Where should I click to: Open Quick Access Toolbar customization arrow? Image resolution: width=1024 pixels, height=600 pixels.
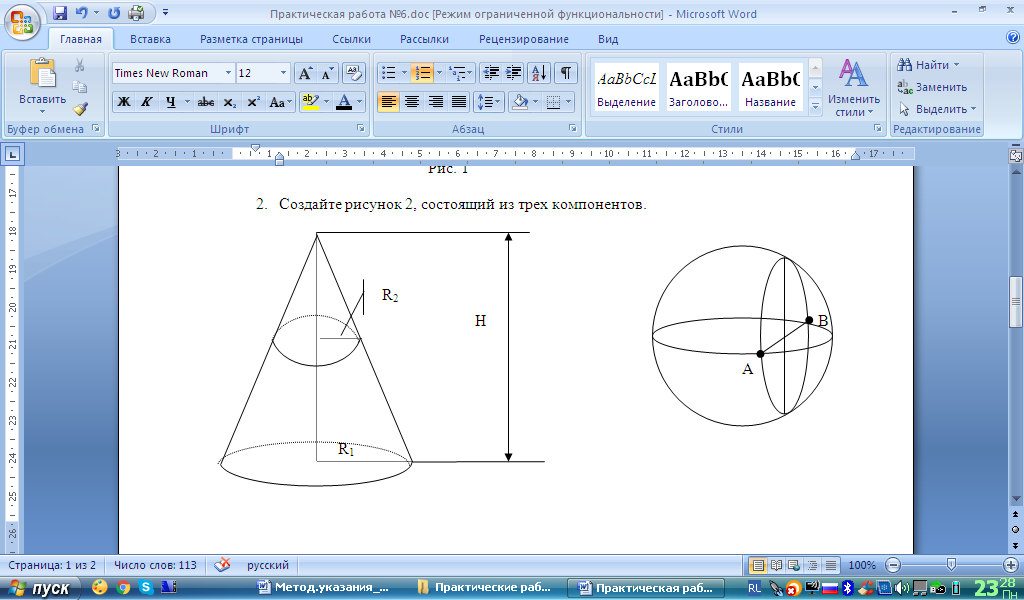coord(165,12)
